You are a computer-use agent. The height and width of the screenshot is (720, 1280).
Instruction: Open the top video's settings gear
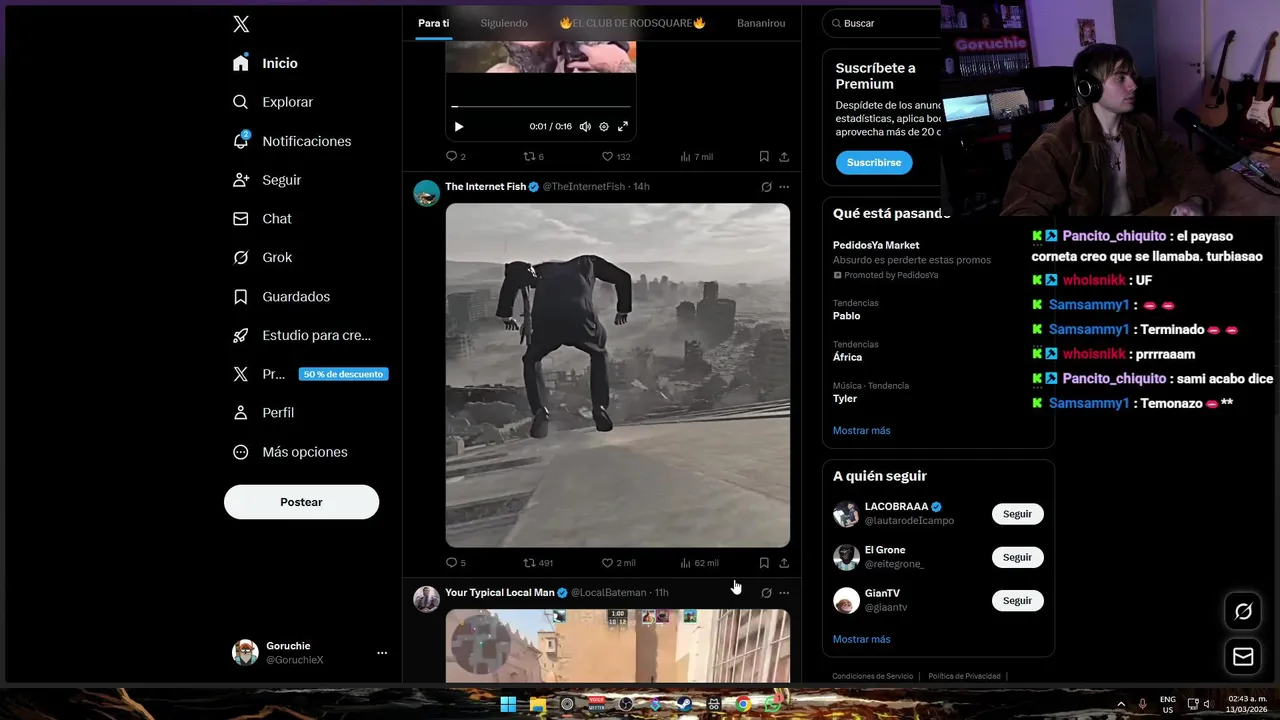pyautogui.click(x=604, y=127)
